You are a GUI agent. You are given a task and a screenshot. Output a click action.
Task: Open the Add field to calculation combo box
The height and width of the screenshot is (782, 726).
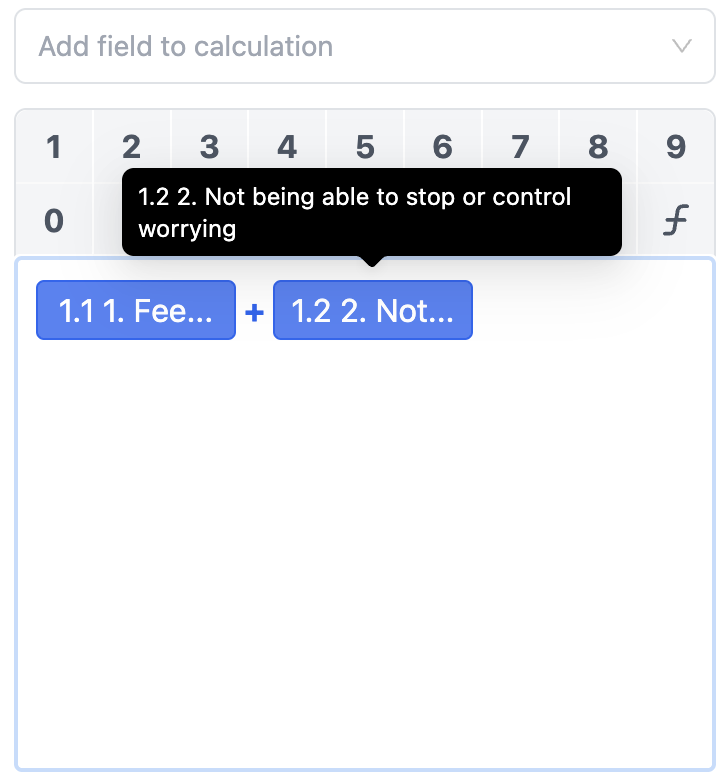click(x=365, y=46)
